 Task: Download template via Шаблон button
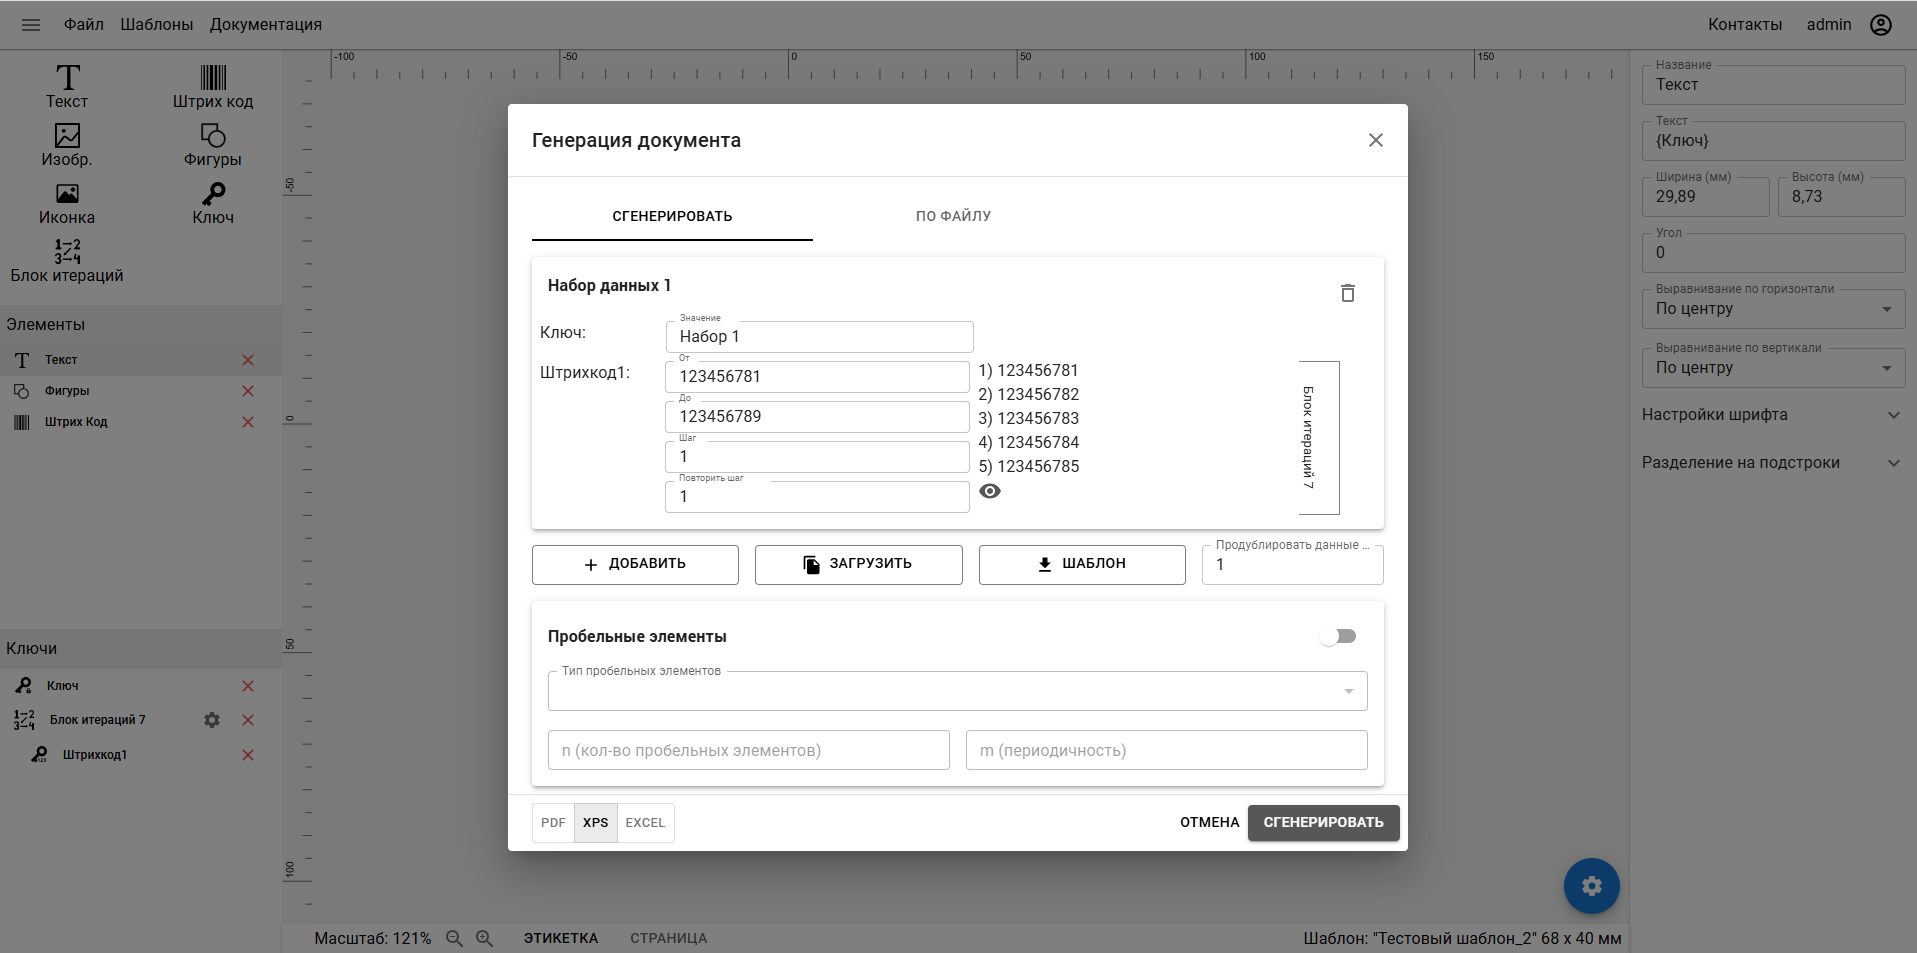[1082, 564]
